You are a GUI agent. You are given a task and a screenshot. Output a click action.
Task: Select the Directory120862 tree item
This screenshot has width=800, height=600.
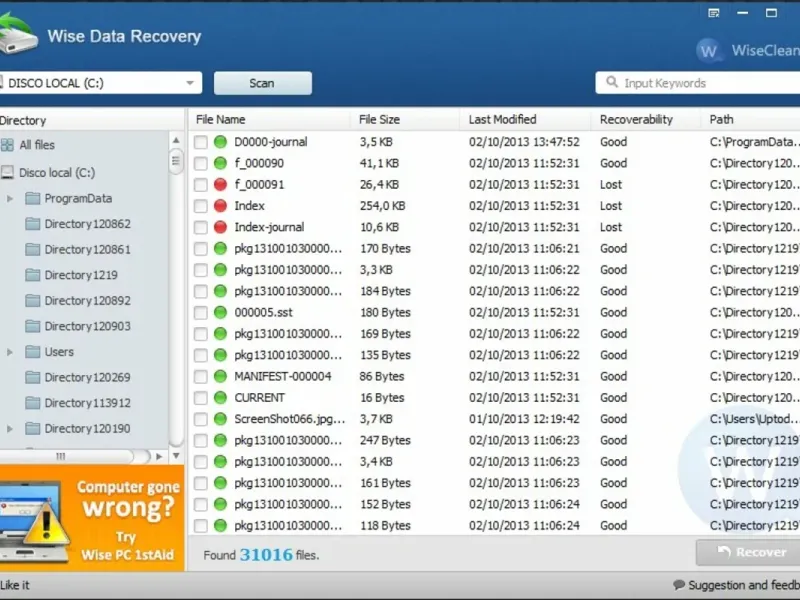pyautogui.click(x=87, y=224)
